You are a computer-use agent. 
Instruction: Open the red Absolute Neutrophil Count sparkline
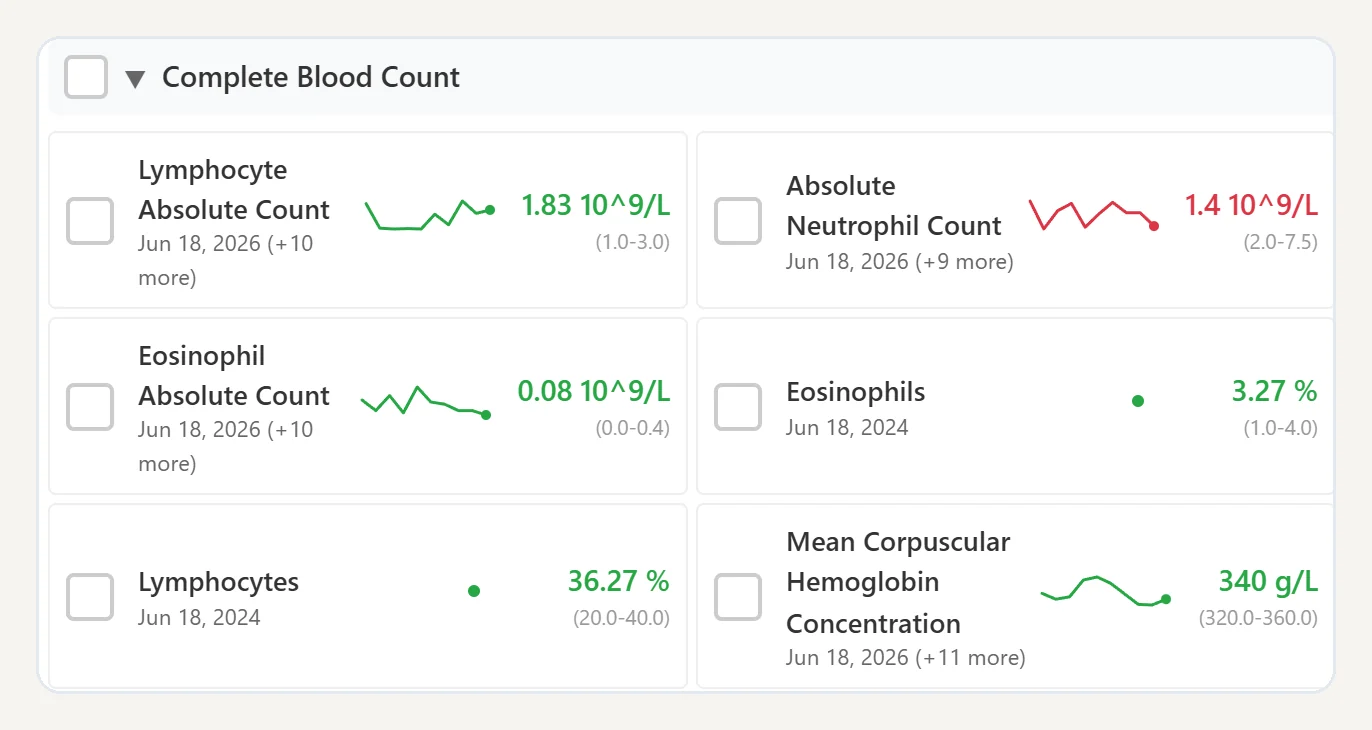pyautogui.click(x=1094, y=215)
